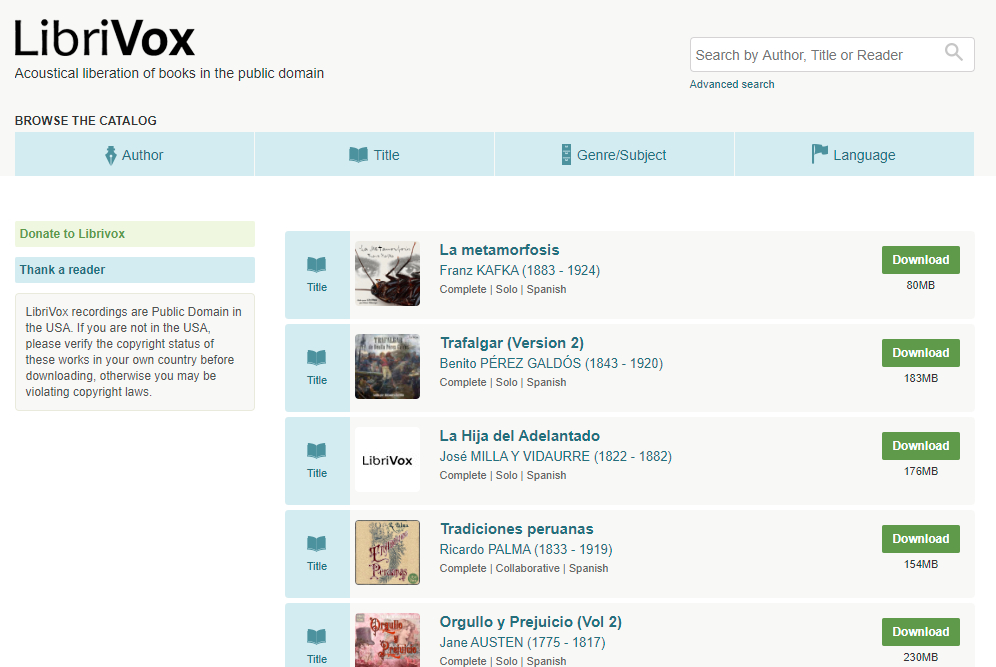Open author Franz KAFKA link
Viewport: 996px width, 667px height.
(x=520, y=271)
